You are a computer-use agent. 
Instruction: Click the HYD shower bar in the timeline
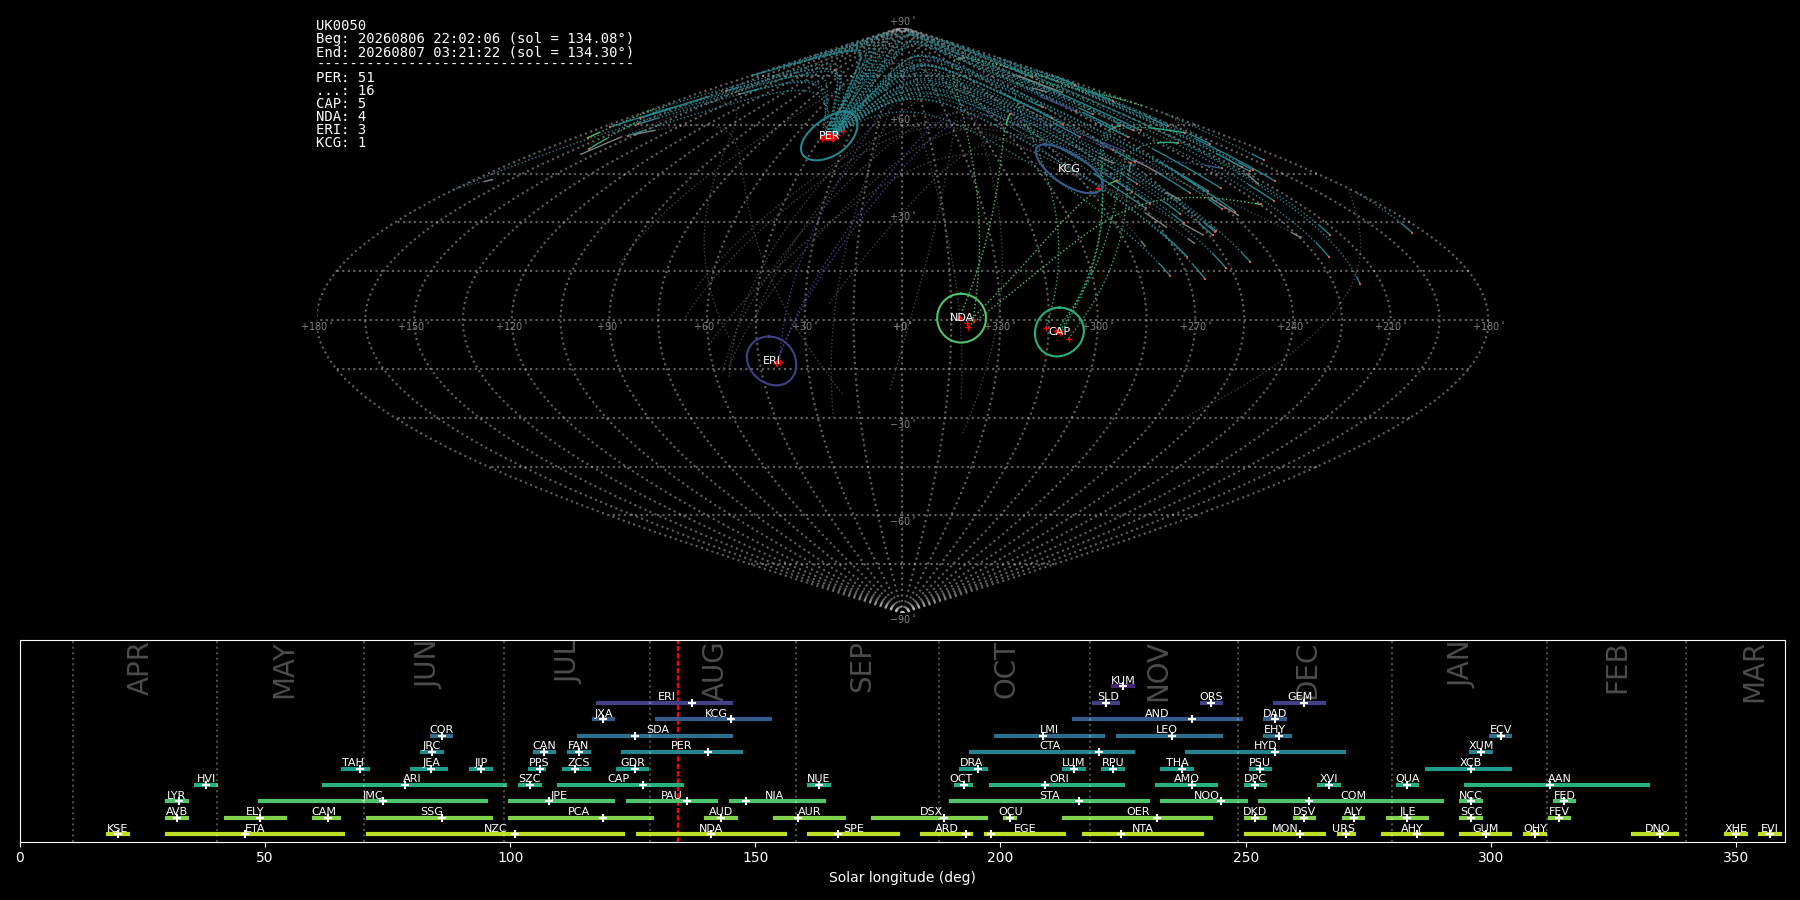click(1265, 752)
